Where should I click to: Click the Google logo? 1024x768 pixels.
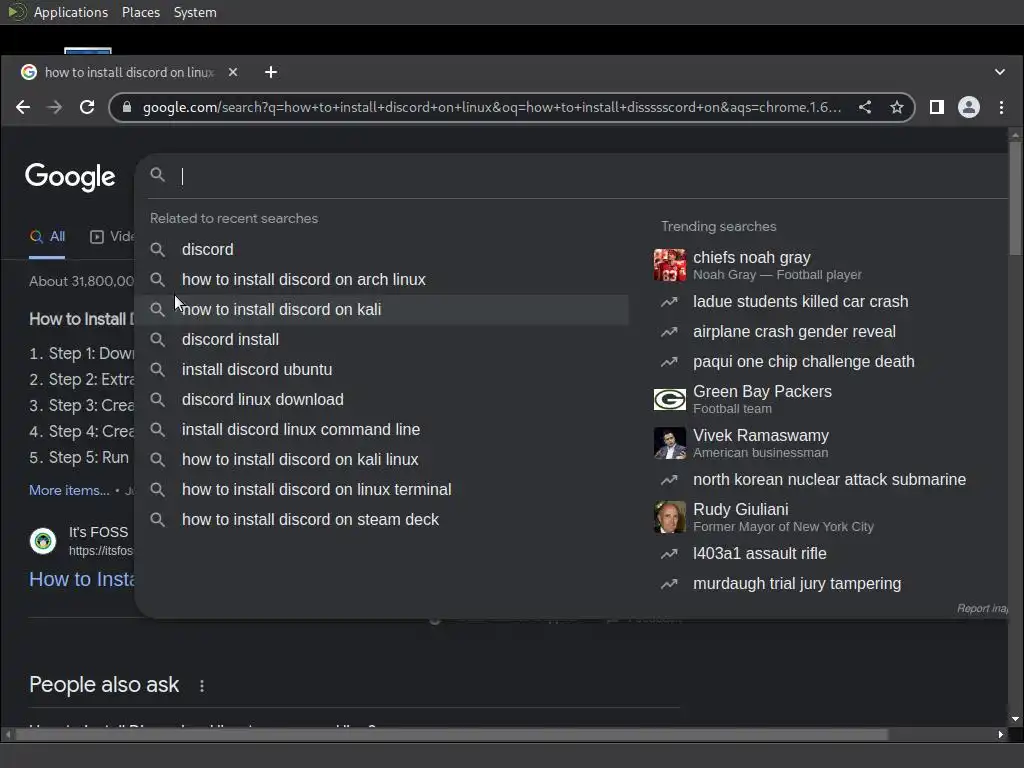70,177
